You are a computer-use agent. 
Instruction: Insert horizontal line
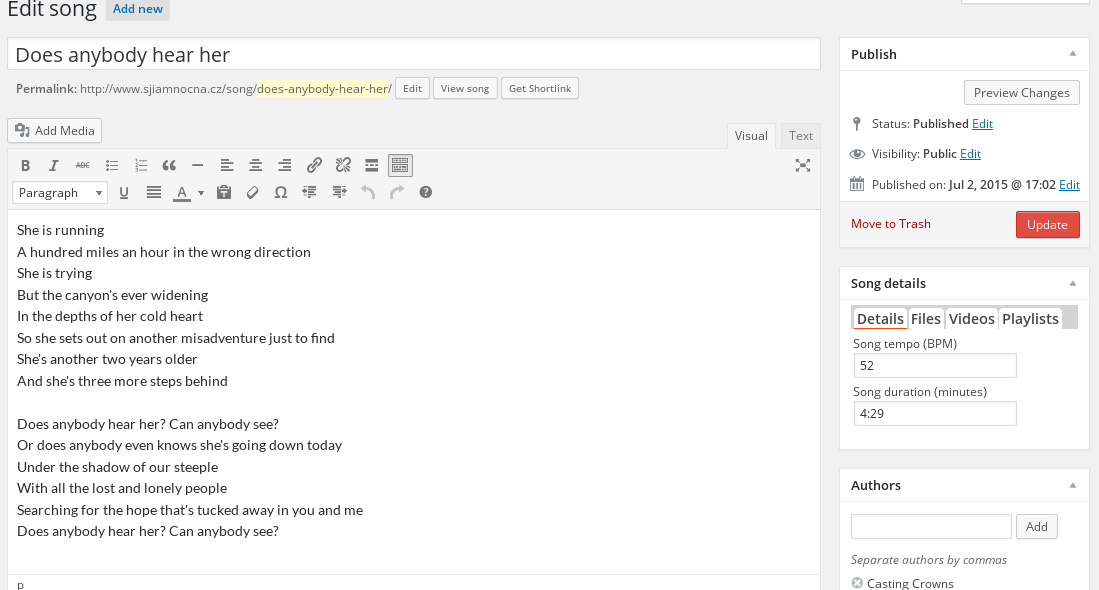point(198,165)
